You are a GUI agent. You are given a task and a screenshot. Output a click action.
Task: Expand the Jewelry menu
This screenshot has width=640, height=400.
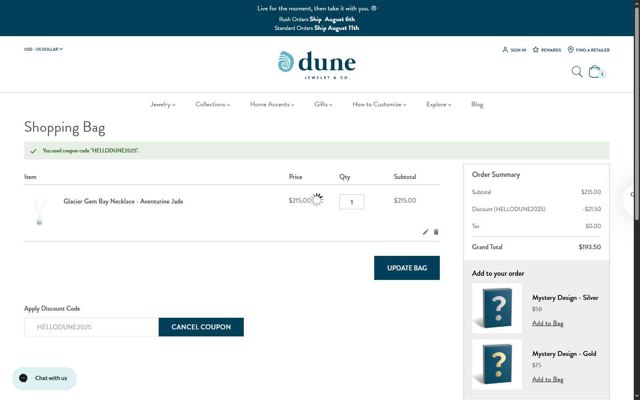point(162,104)
